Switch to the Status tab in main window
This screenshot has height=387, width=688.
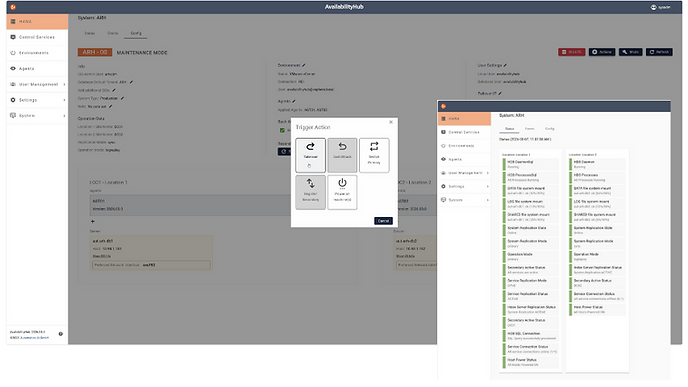pos(90,33)
